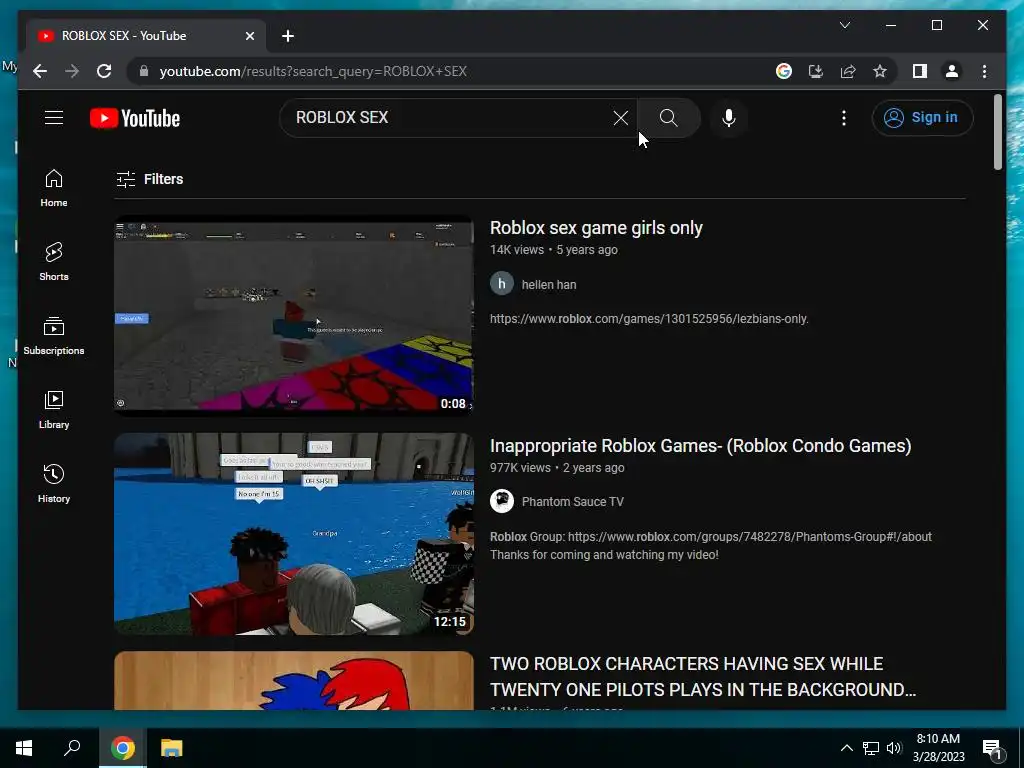Open the hellen han channel name

[549, 285]
